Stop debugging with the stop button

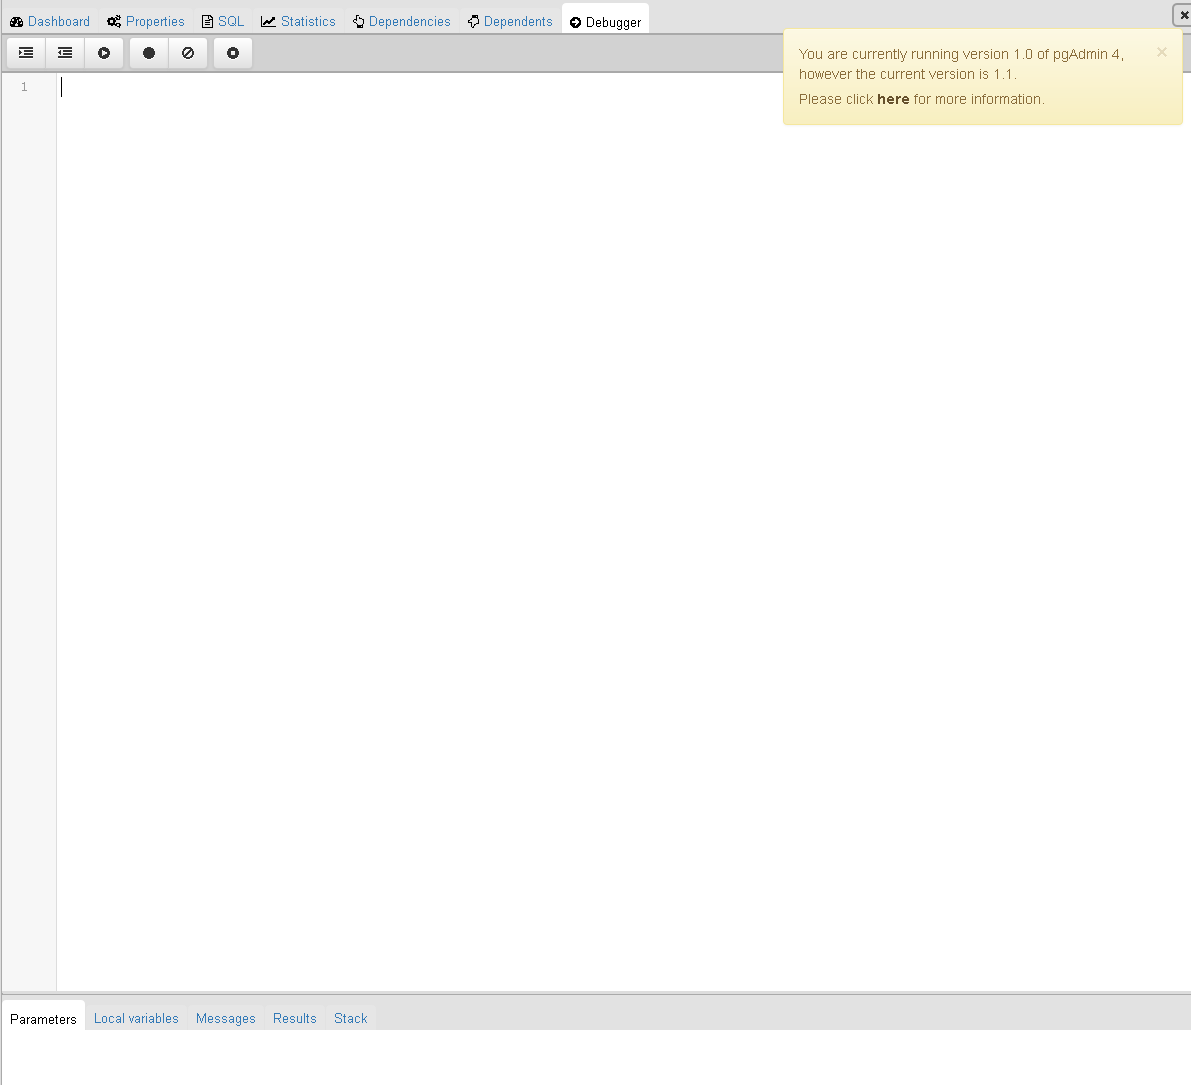point(233,53)
